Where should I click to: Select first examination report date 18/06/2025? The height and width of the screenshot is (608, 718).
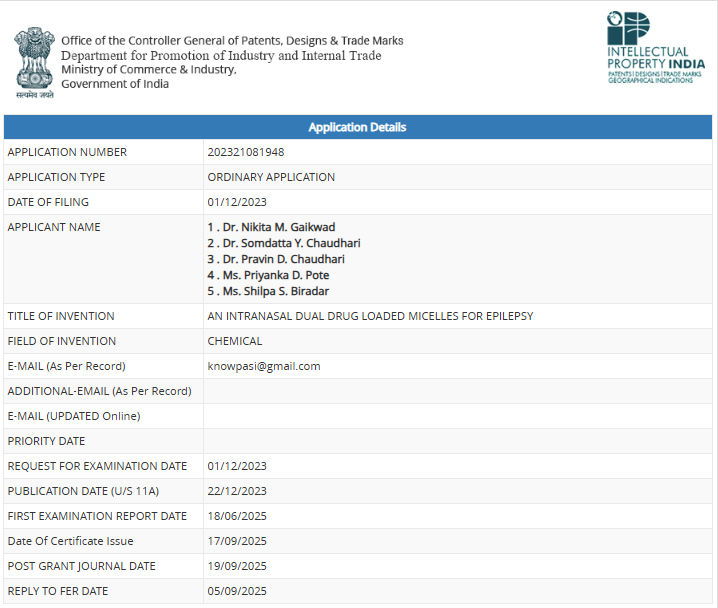[237, 516]
